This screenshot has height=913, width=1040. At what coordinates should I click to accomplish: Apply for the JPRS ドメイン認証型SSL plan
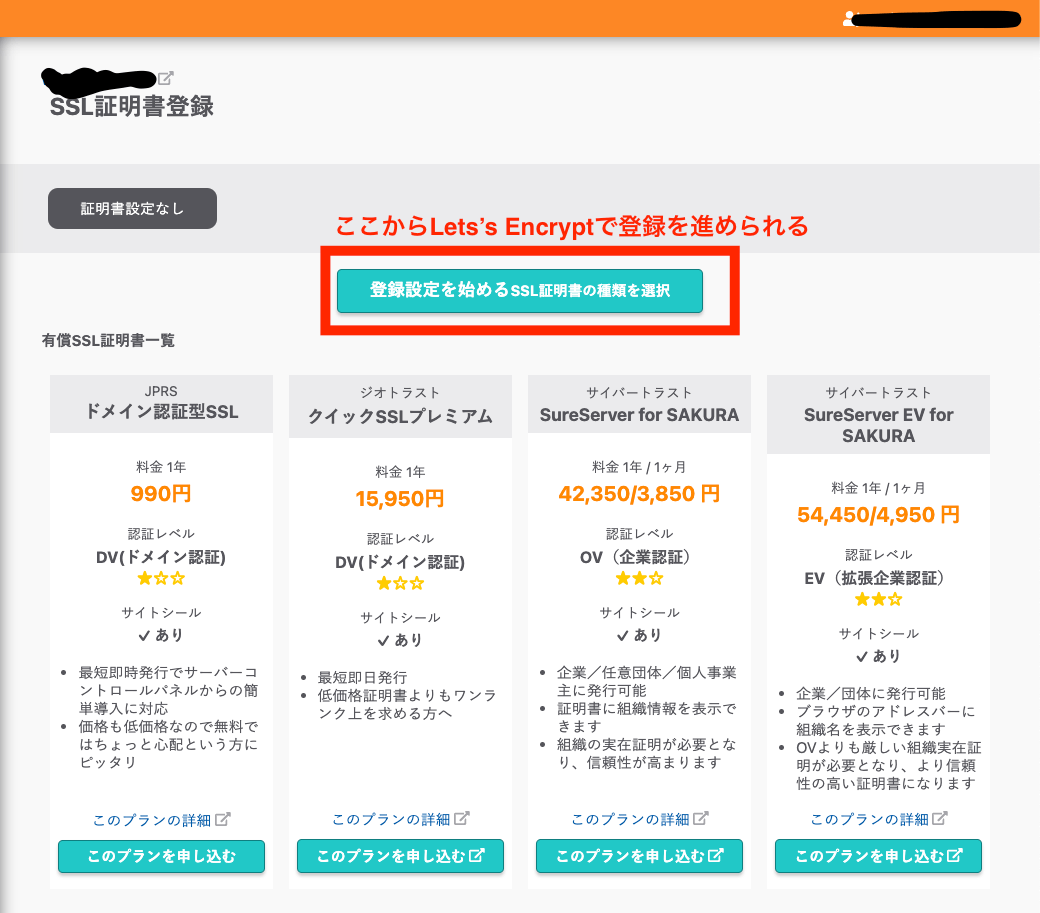161,856
